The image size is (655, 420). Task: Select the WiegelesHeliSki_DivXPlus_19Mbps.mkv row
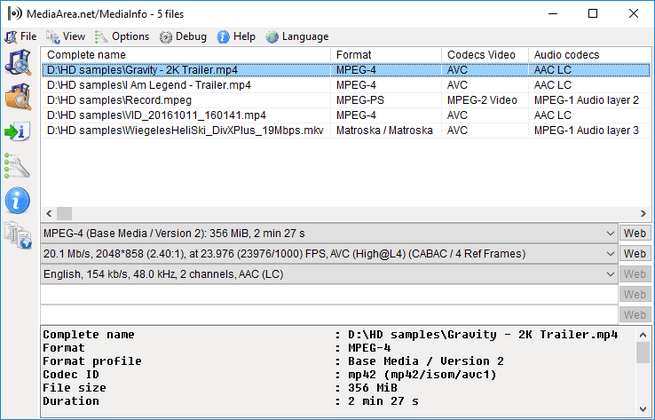346,130
